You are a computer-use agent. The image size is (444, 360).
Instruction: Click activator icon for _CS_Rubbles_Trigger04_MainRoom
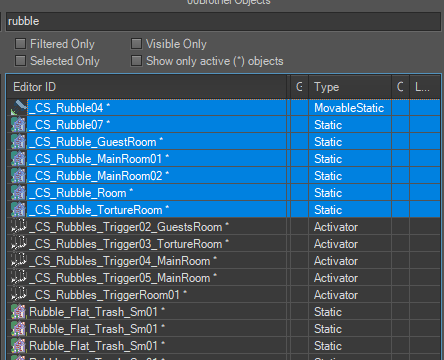pyautogui.click(x=19, y=261)
